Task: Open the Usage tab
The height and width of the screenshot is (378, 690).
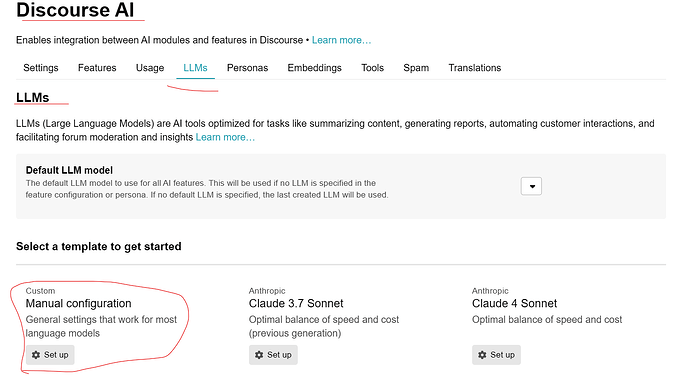Action: coord(150,68)
